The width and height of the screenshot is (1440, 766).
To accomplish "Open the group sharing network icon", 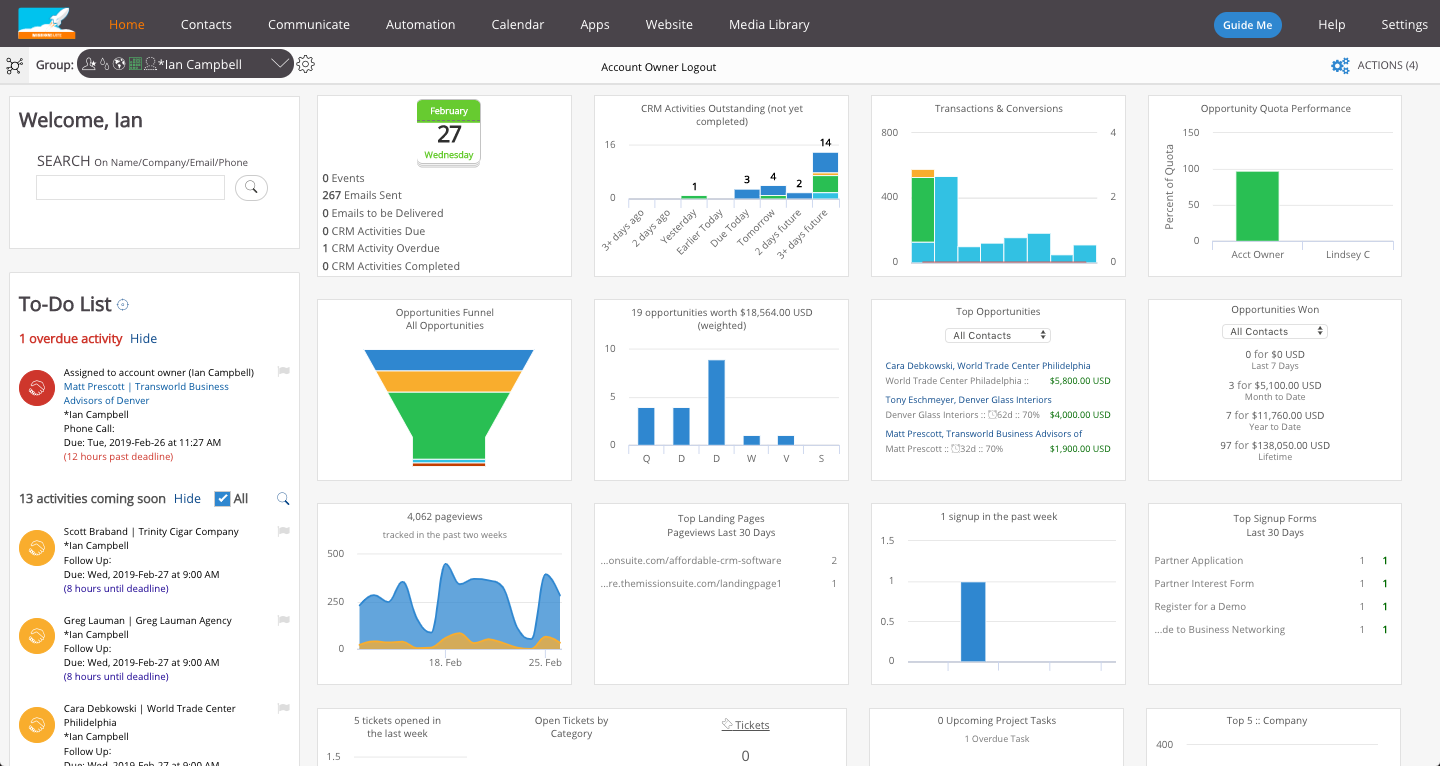I will [x=14, y=64].
